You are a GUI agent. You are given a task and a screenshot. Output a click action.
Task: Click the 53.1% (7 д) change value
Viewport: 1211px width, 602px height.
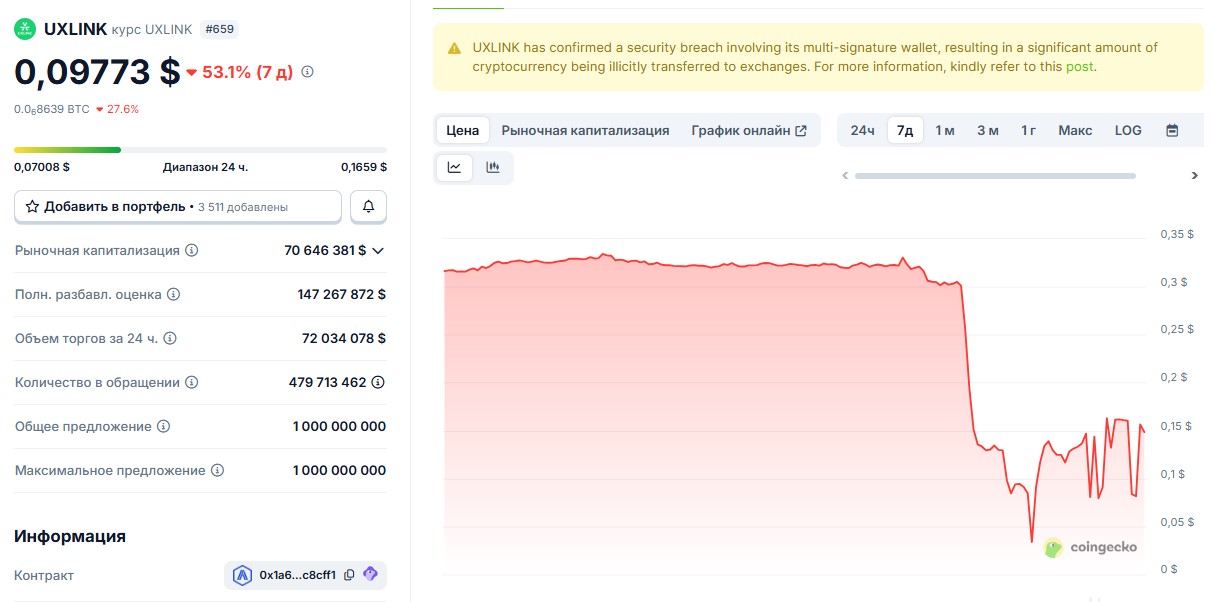[240, 72]
